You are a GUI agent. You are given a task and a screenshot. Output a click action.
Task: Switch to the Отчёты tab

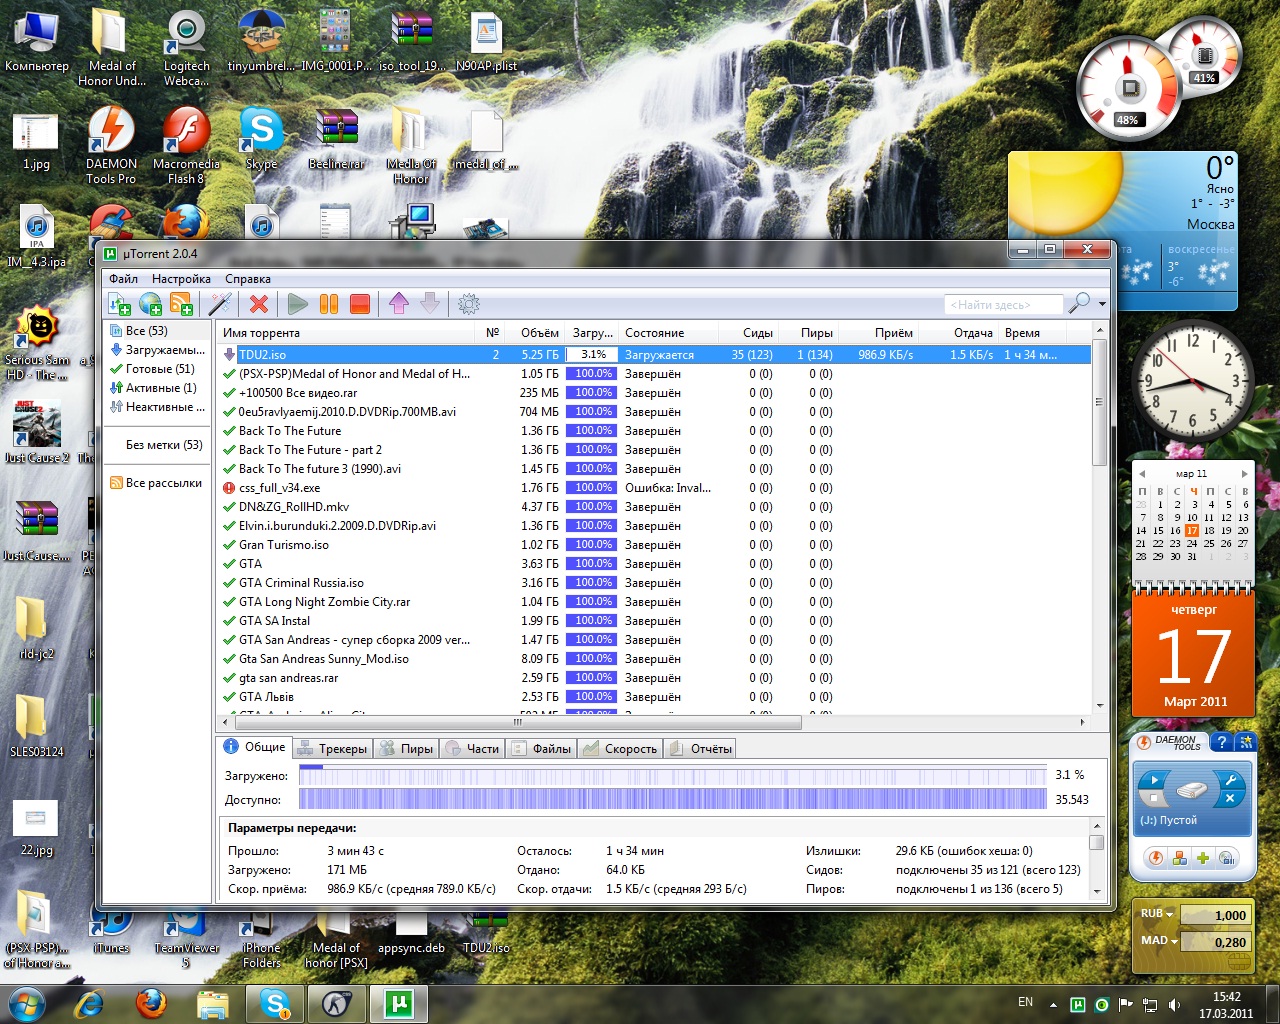(701, 748)
